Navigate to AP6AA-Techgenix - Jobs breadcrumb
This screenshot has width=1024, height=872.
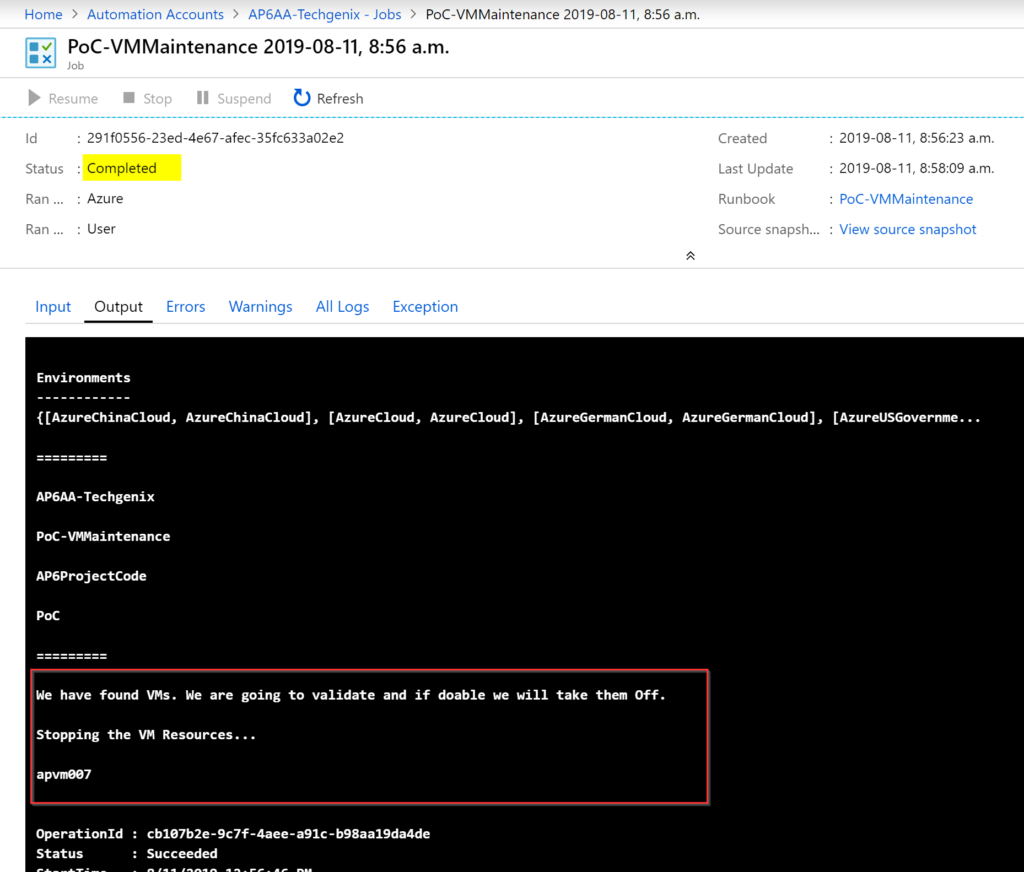point(325,14)
